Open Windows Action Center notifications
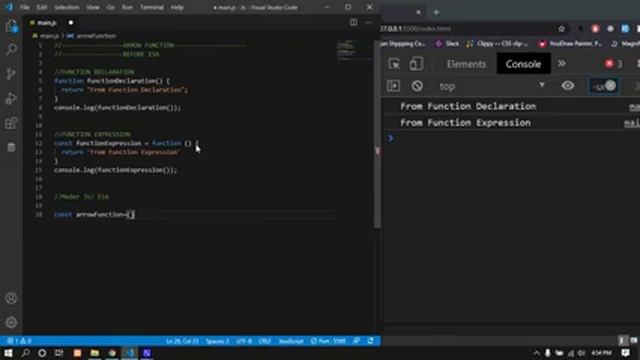The image size is (640, 360). 626,353
